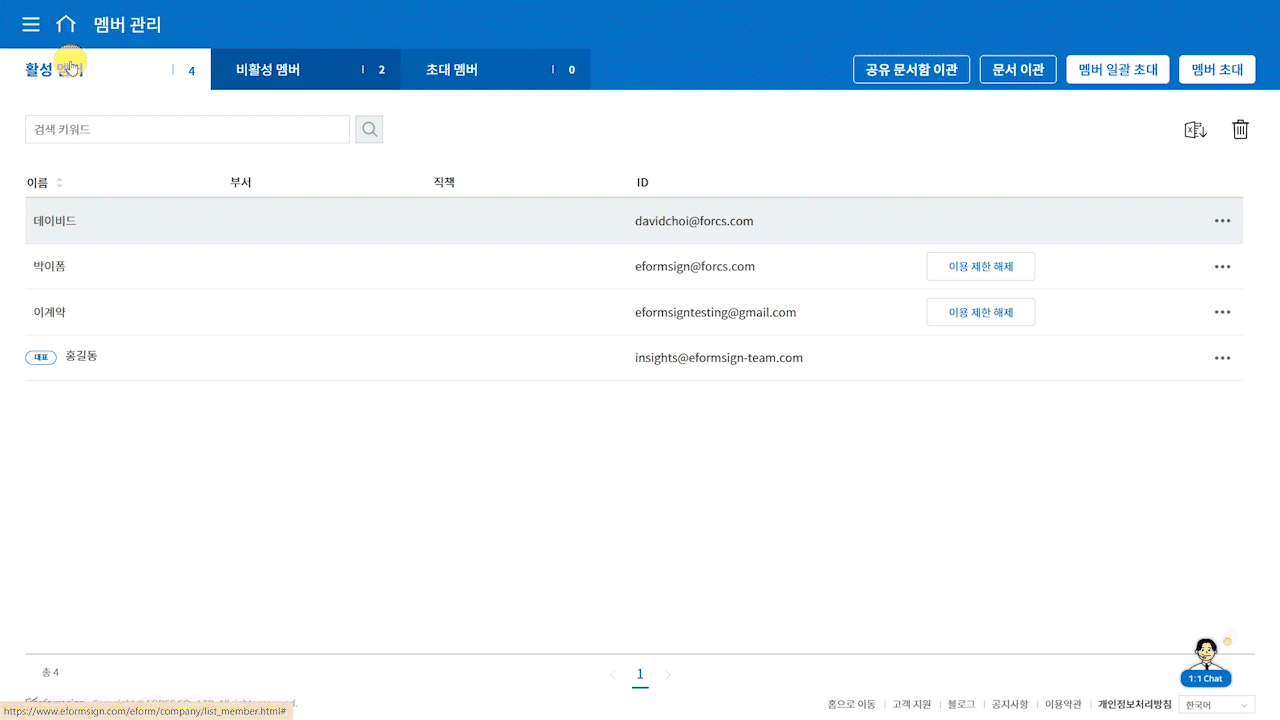Open more options for 데이비드 row
1280x720 pixels.
pyautogui.click(x=1222, y=221)
